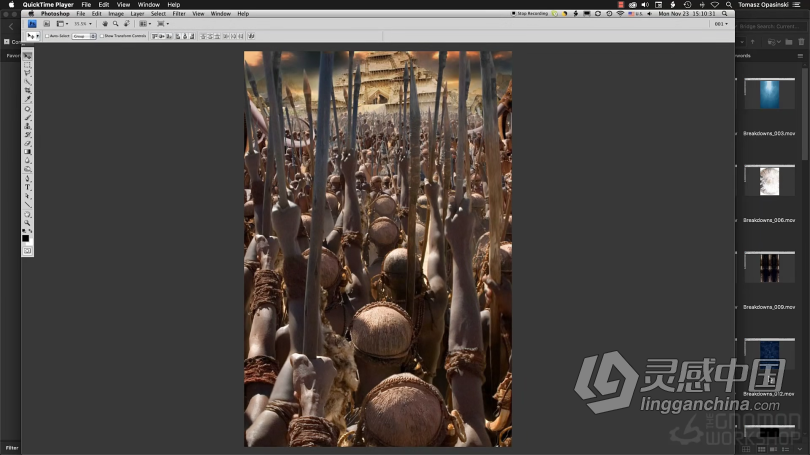
Task: Reset to the default foreground and background colors
Action: (24, 231)
